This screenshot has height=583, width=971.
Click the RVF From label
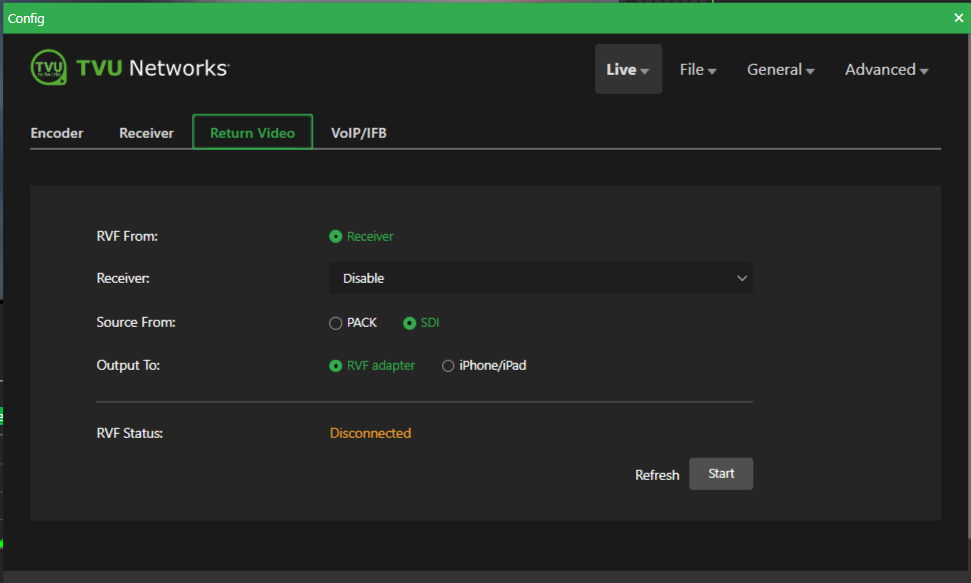[127, 236]
